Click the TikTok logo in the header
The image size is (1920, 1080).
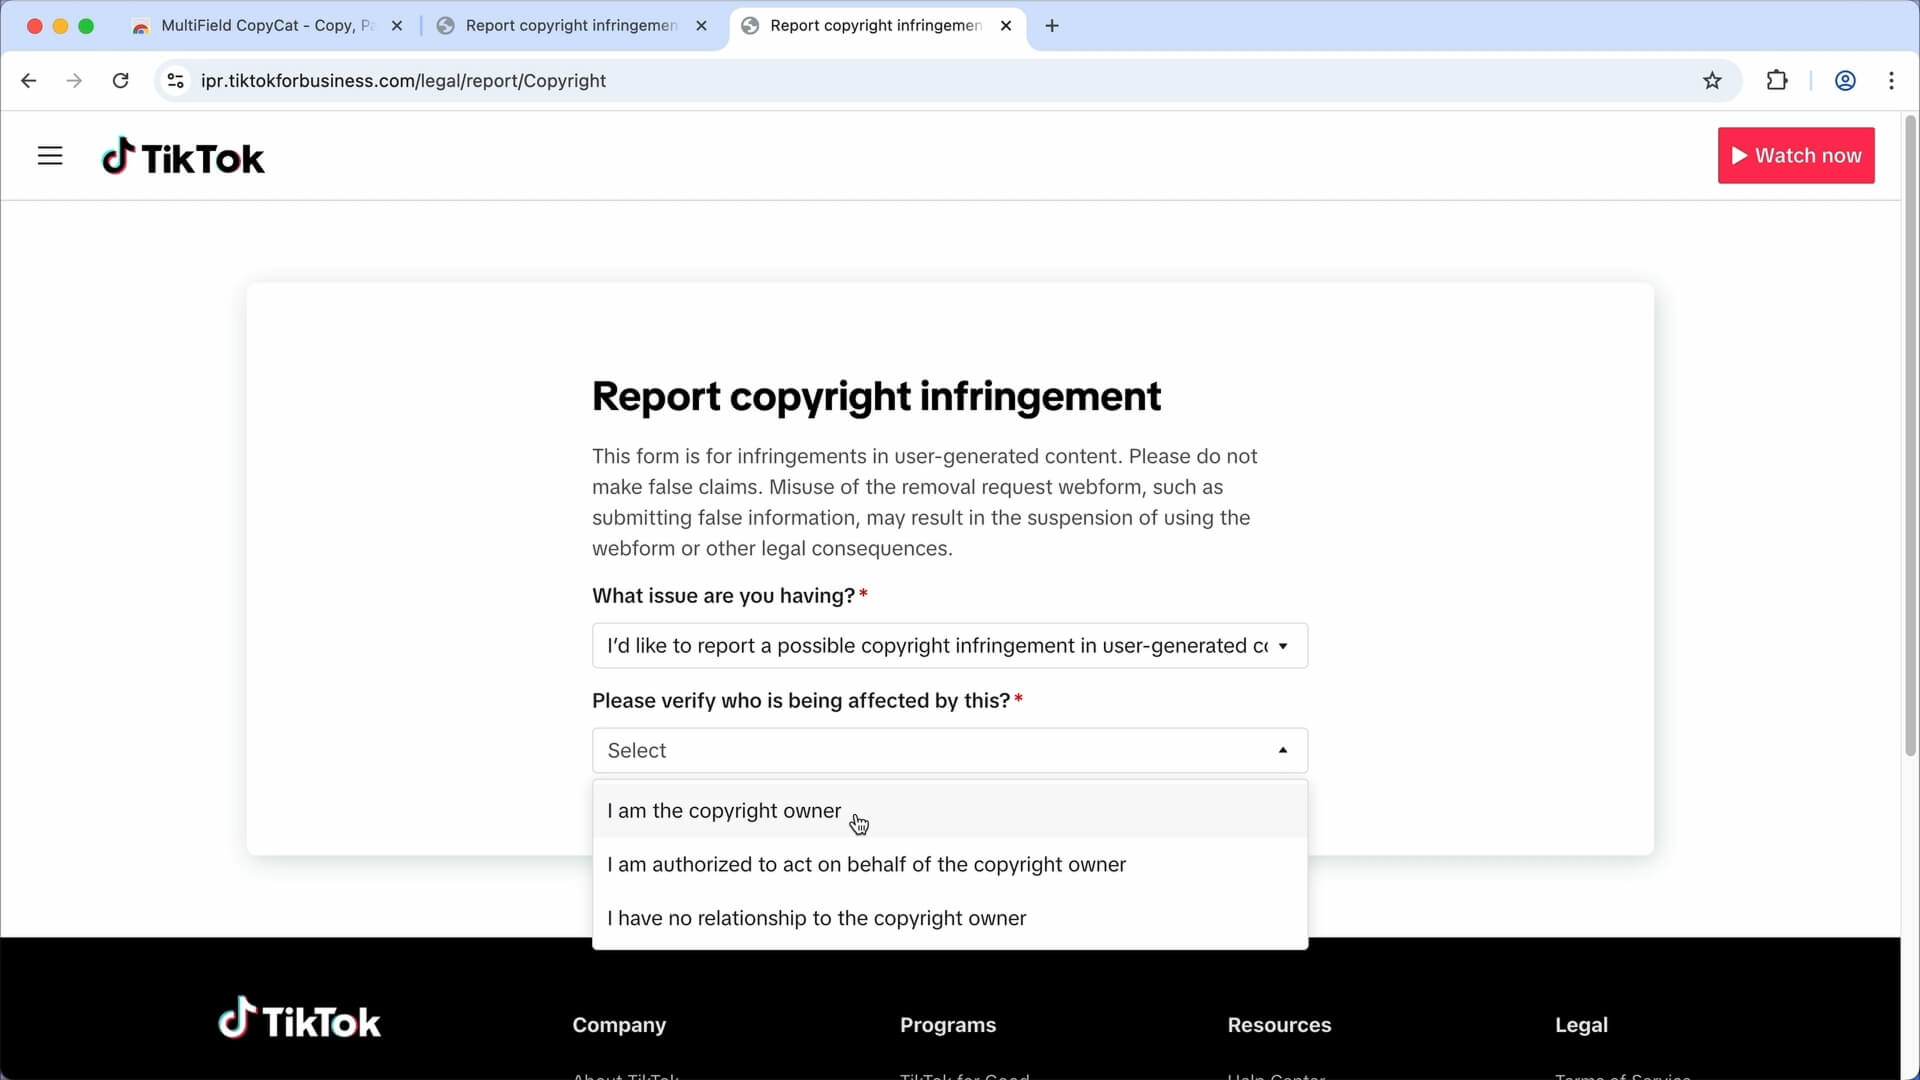coord(183,155)
